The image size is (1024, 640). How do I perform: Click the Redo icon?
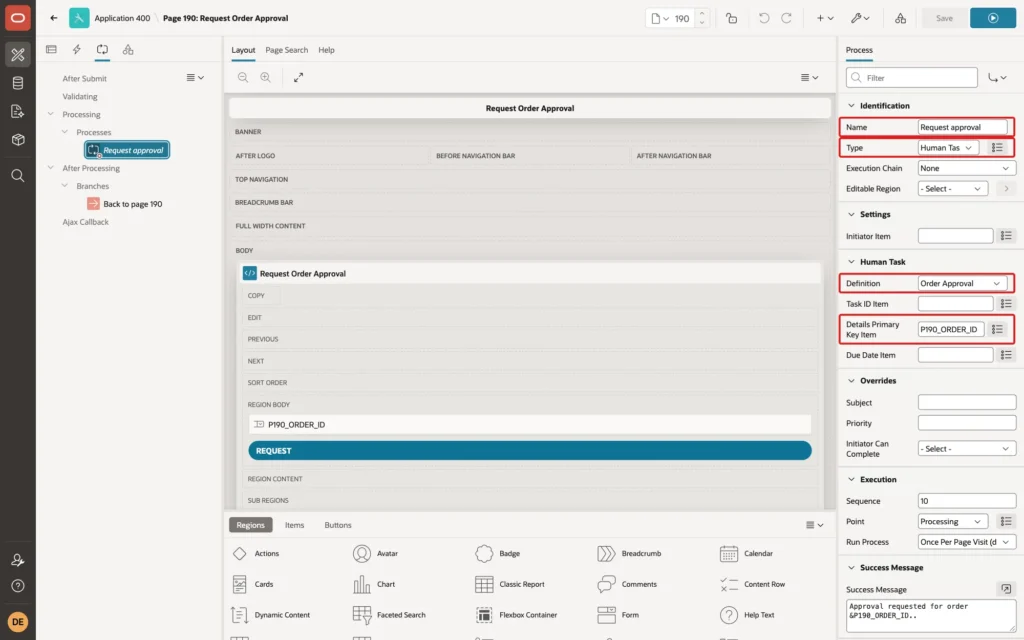click(786, 18)
